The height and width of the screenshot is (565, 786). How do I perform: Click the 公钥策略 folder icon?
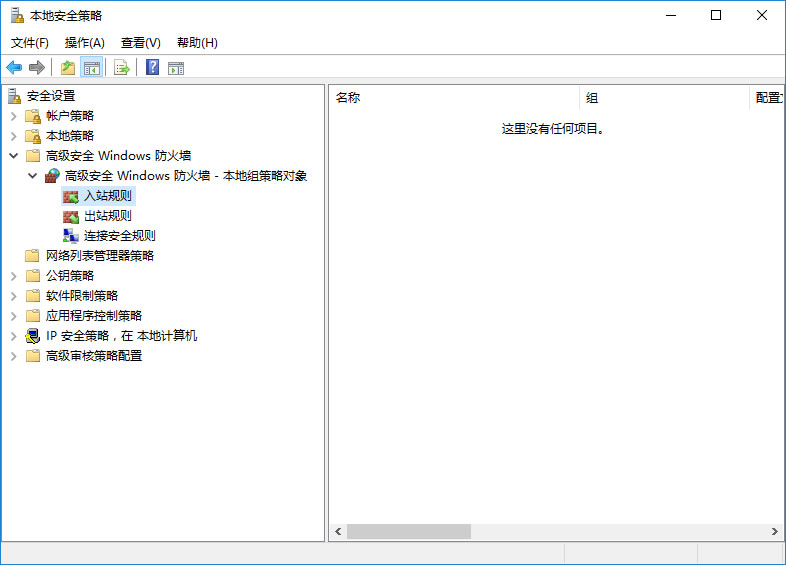point(33,276)
